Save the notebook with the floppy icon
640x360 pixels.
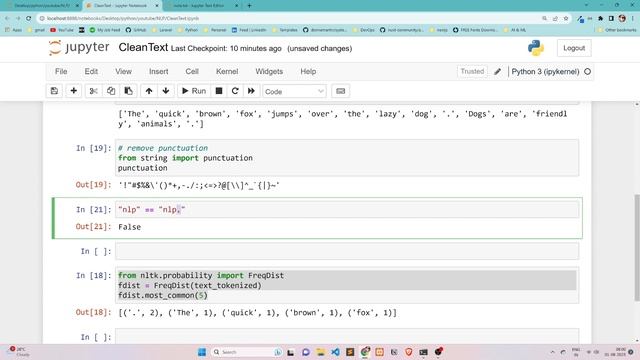[54, 91]
